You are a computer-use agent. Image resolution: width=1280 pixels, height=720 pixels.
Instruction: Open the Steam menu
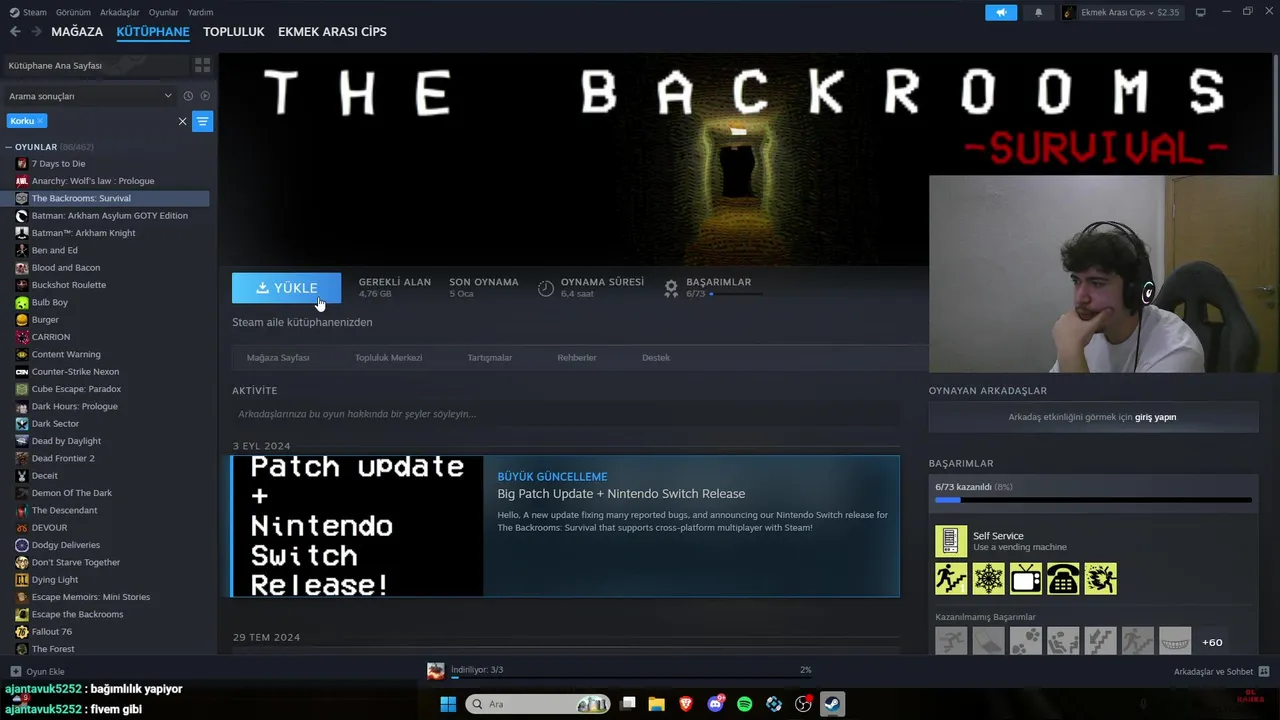[x=28, y=12]
